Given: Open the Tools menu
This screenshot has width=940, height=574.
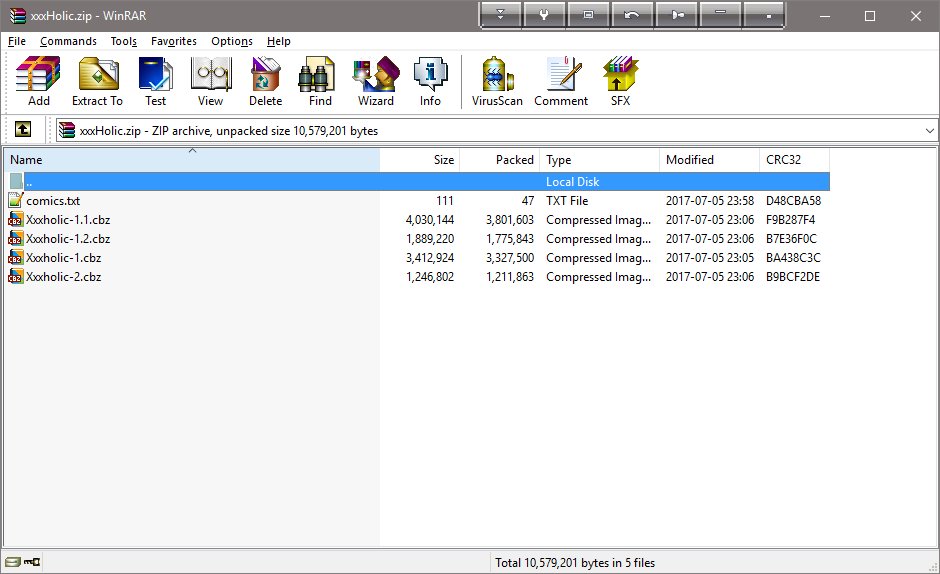Looking at the screenshot, I should 123,41.
